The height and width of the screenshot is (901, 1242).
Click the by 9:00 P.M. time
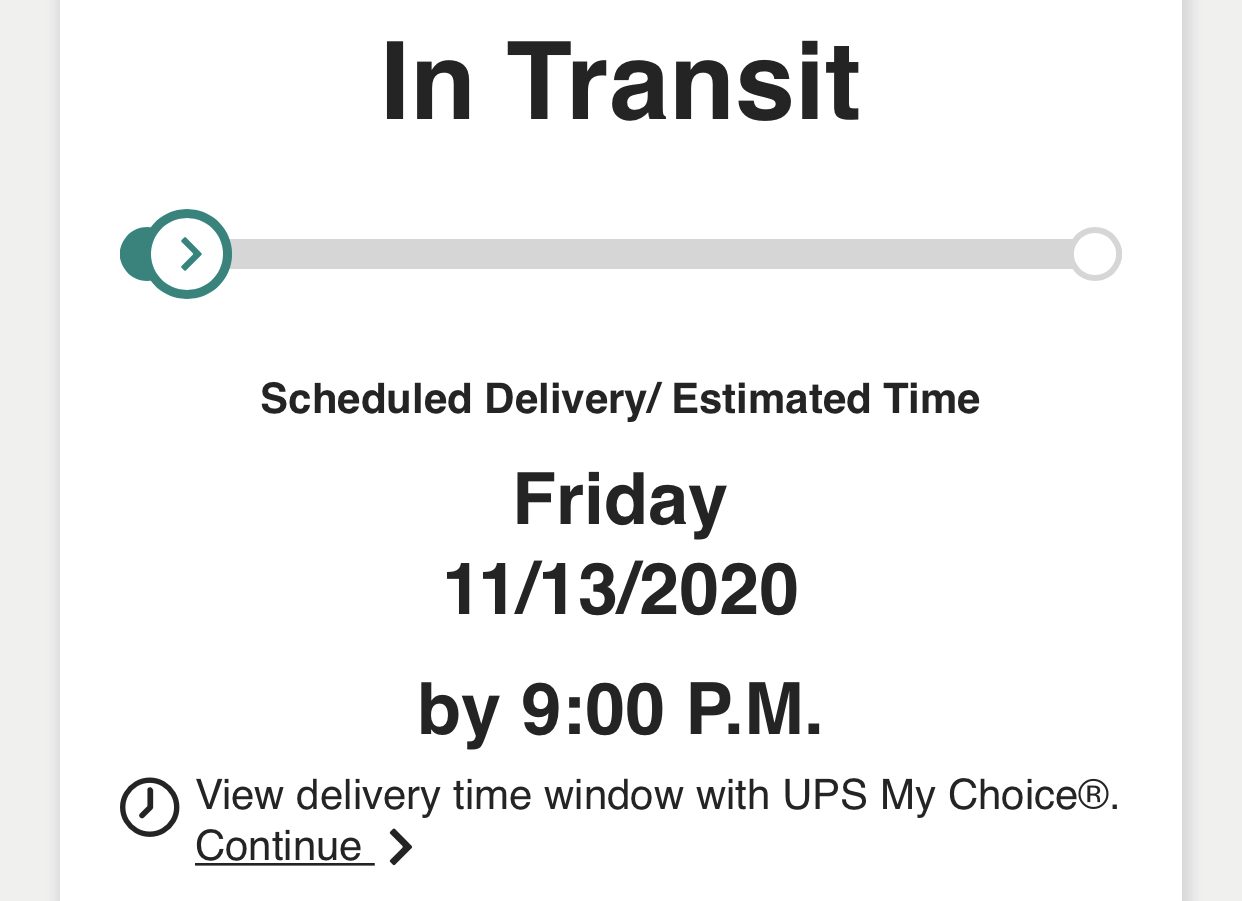click(620, 709)
